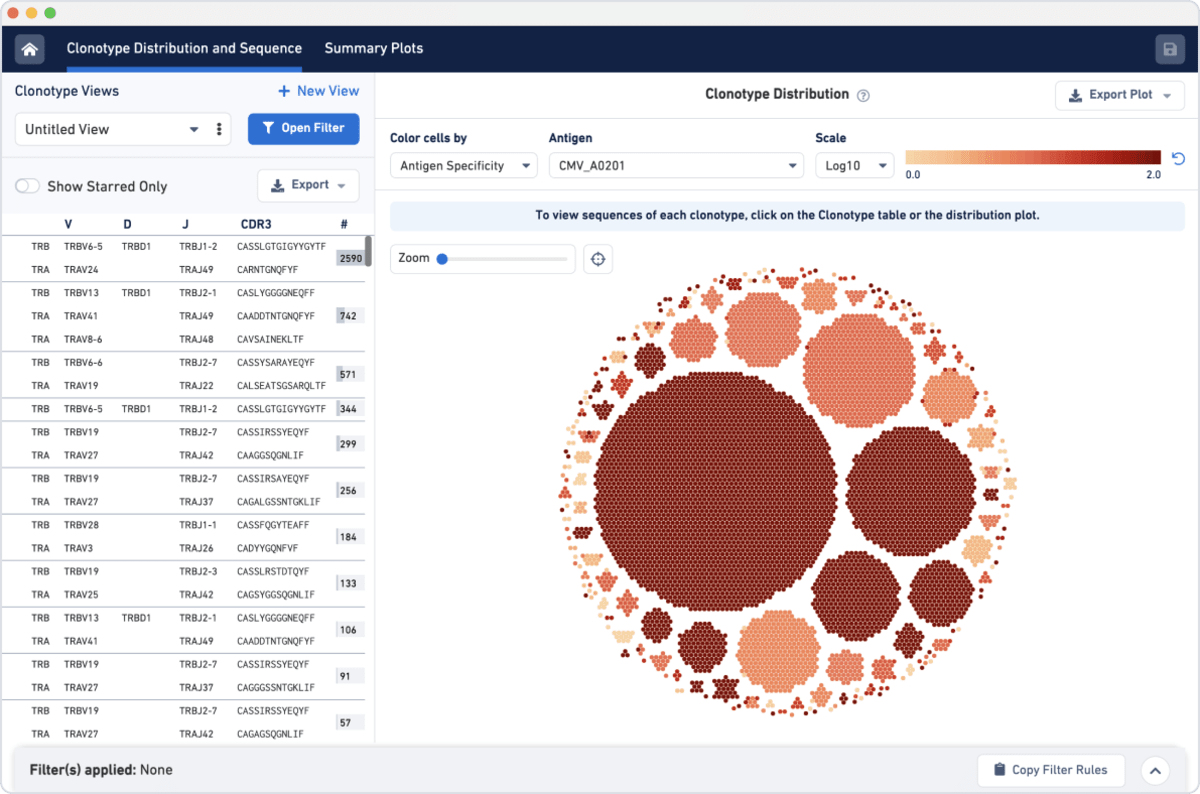The width and height of the screenshot is (1200, 794).
Task: Change the Log10 scale dropdown
Action: coord(854,166)
